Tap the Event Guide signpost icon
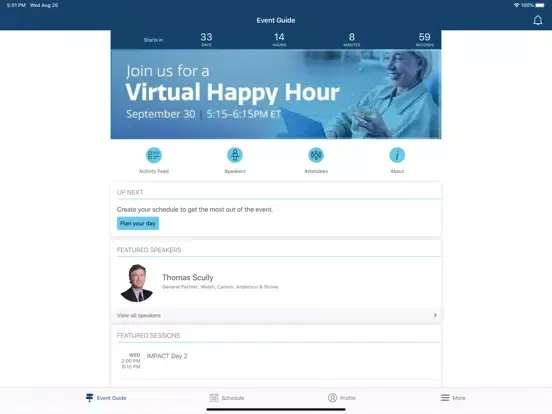This screenshot has width=552, height=414. [89, 397]
